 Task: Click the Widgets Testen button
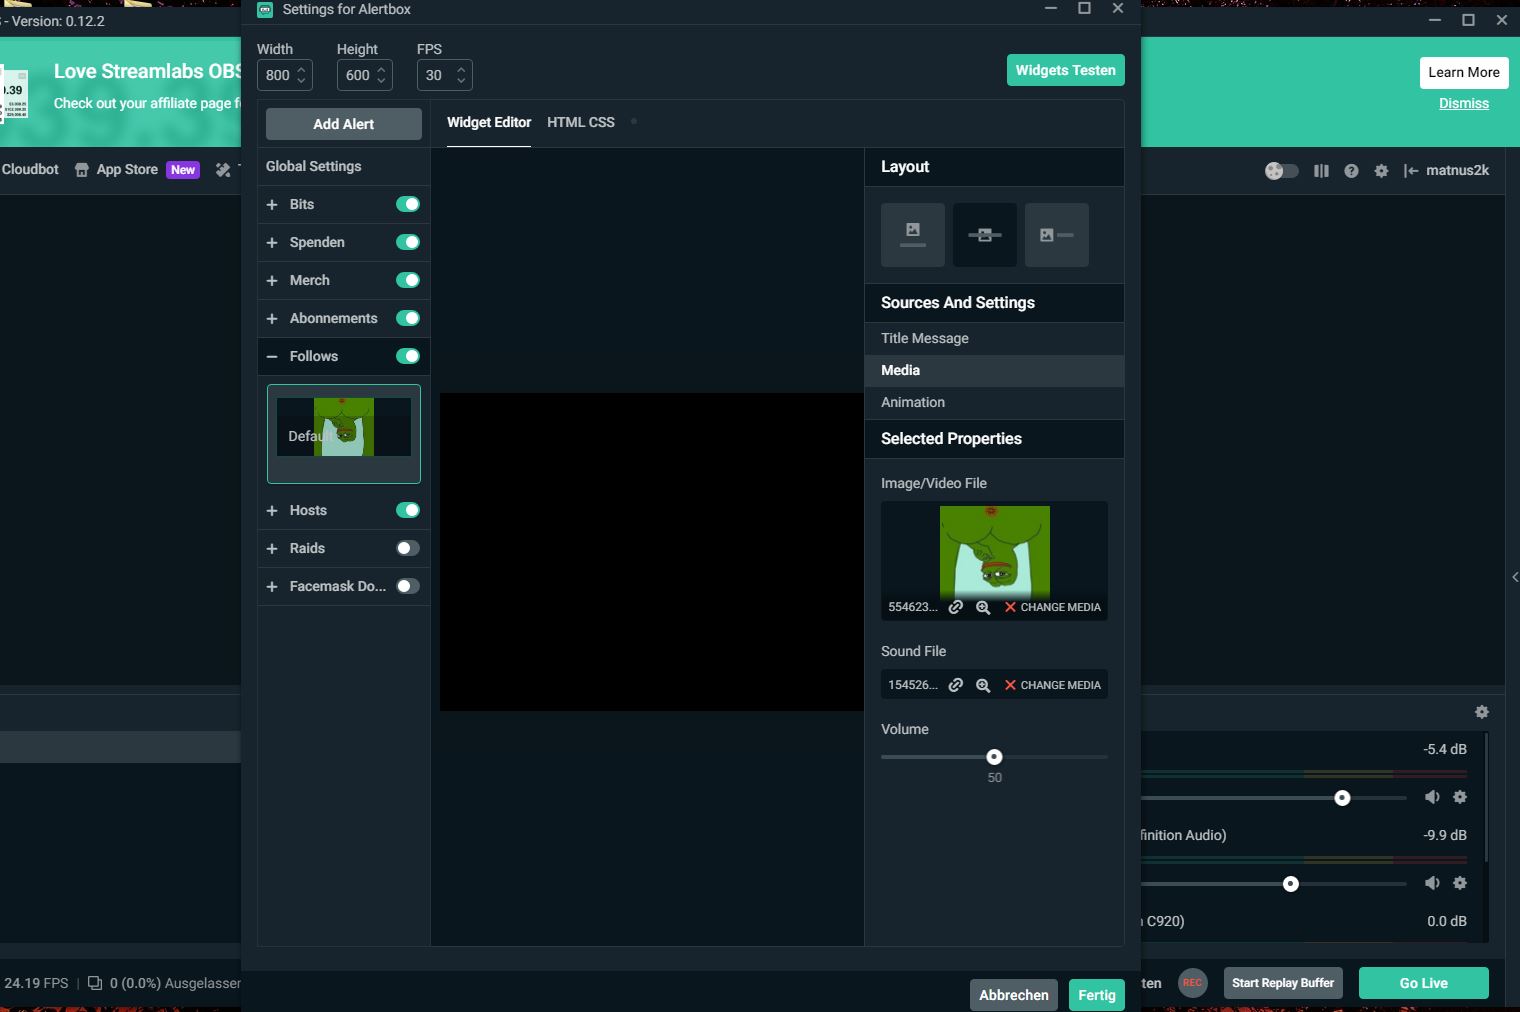click(x=1065, y=70)
